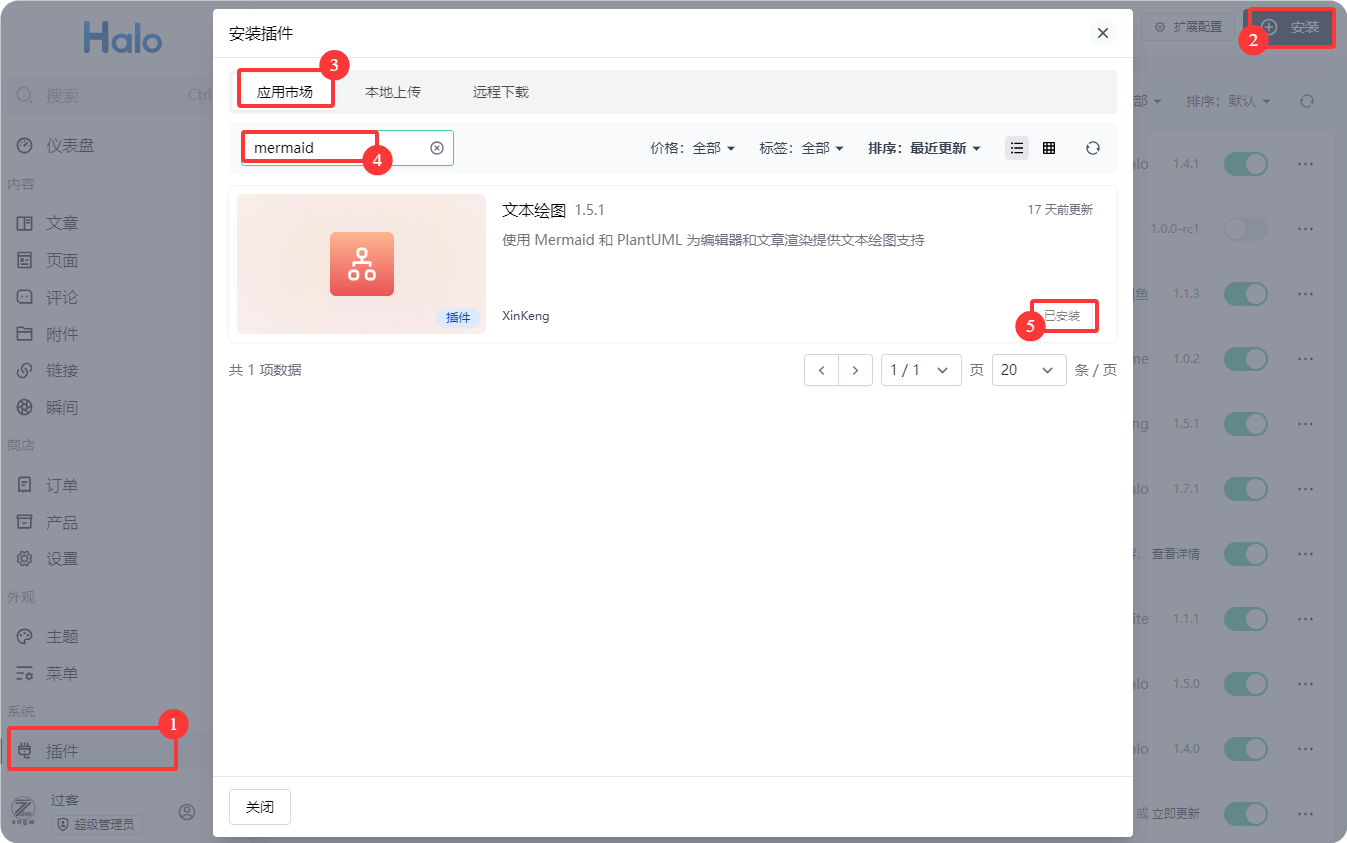Viewport: 1347px width, 843px height.
Task: Toggle the first plugin's enable switch
Action: pyautogui.click(x=1245, y=164)
